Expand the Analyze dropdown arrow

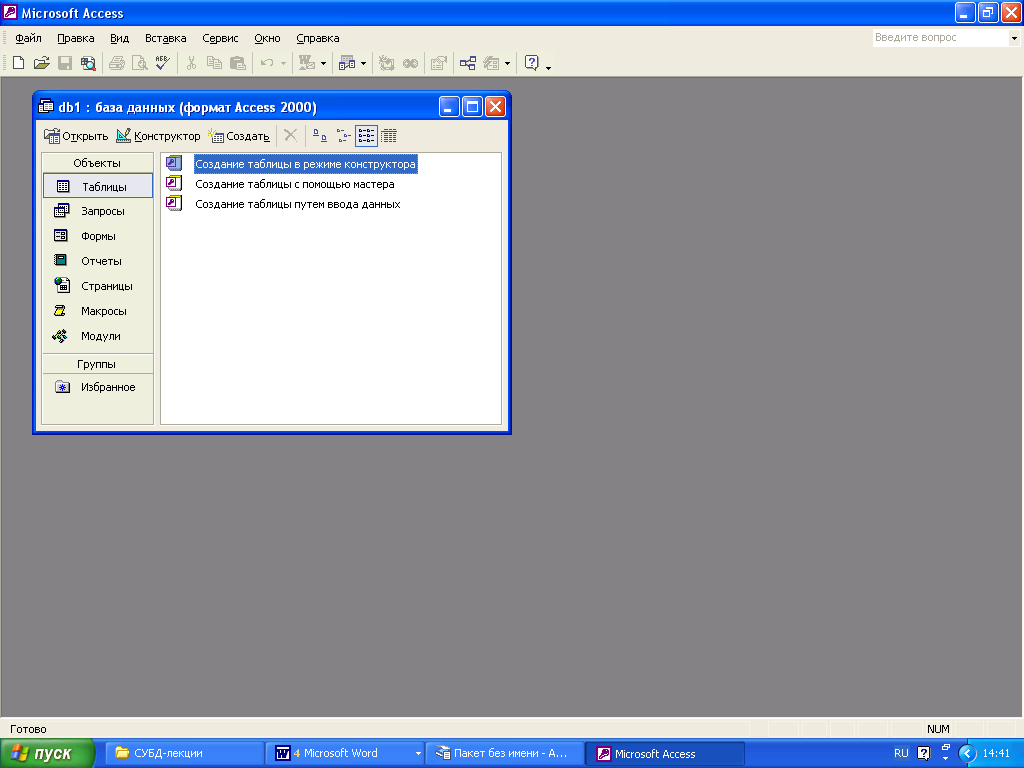click(364, 63)
